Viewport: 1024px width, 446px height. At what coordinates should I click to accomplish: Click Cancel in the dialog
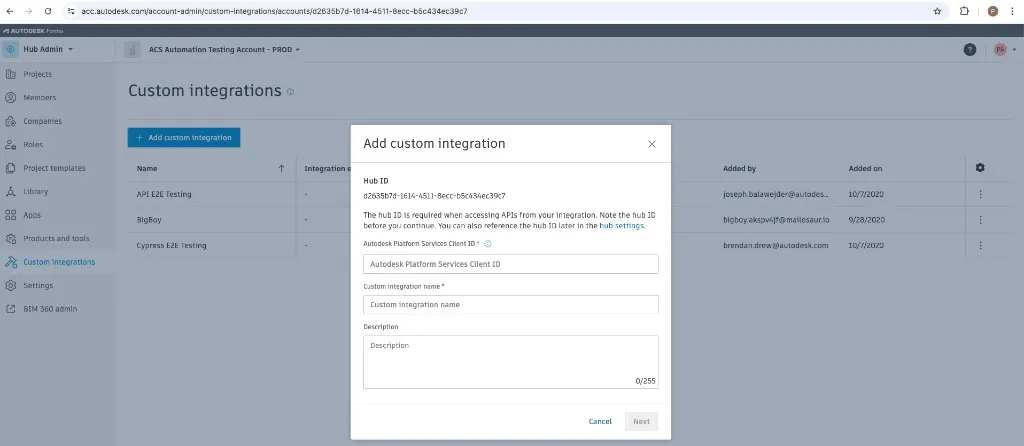coord(600,422)
